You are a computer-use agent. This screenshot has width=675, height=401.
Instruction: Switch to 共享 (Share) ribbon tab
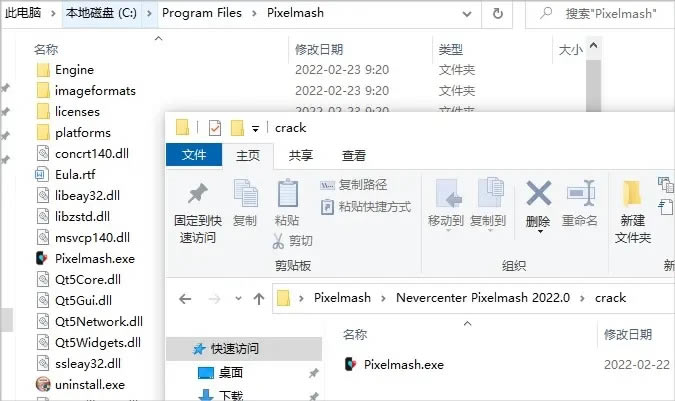(300, 155)
